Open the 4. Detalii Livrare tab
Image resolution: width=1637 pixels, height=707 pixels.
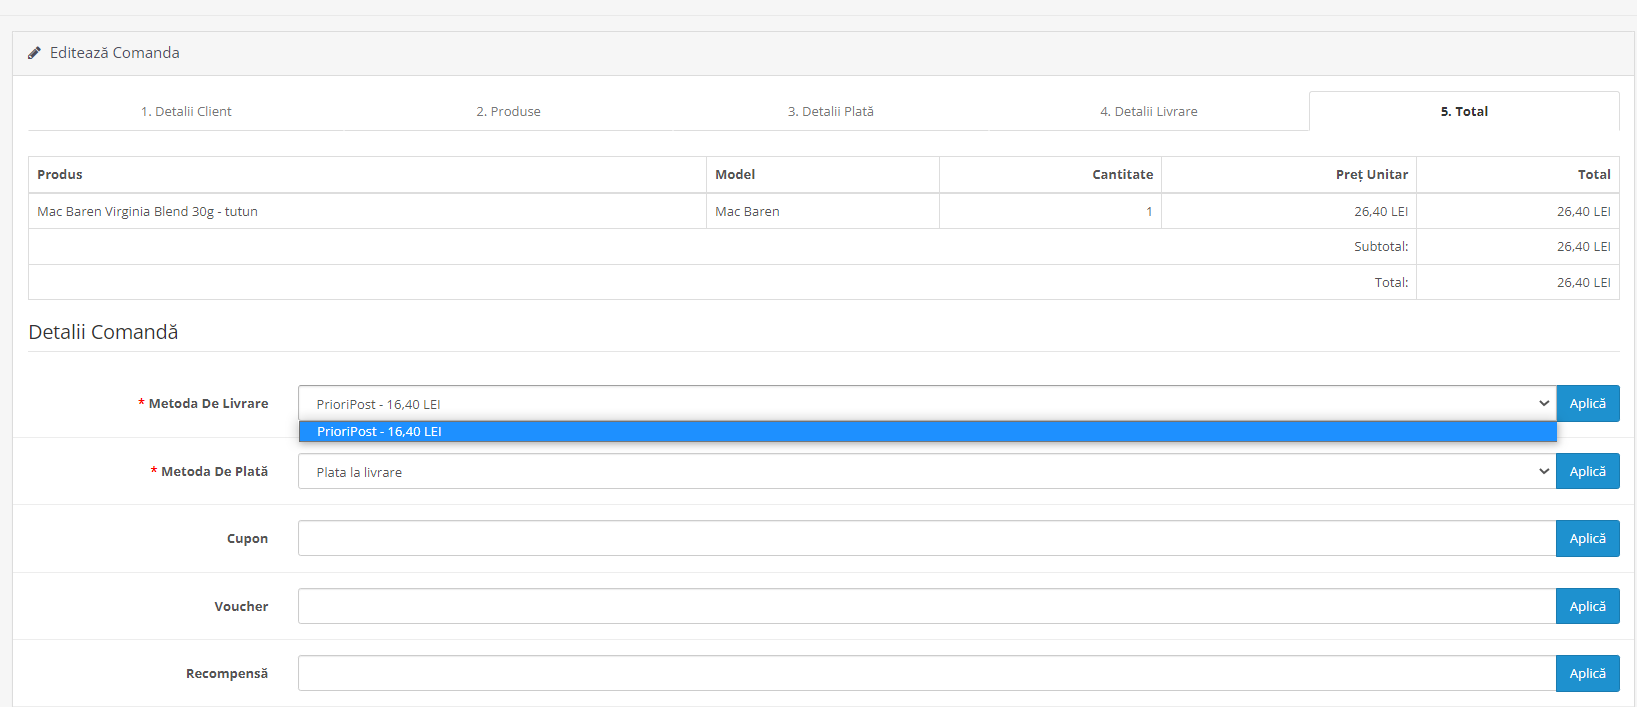tap(1149, 111)
